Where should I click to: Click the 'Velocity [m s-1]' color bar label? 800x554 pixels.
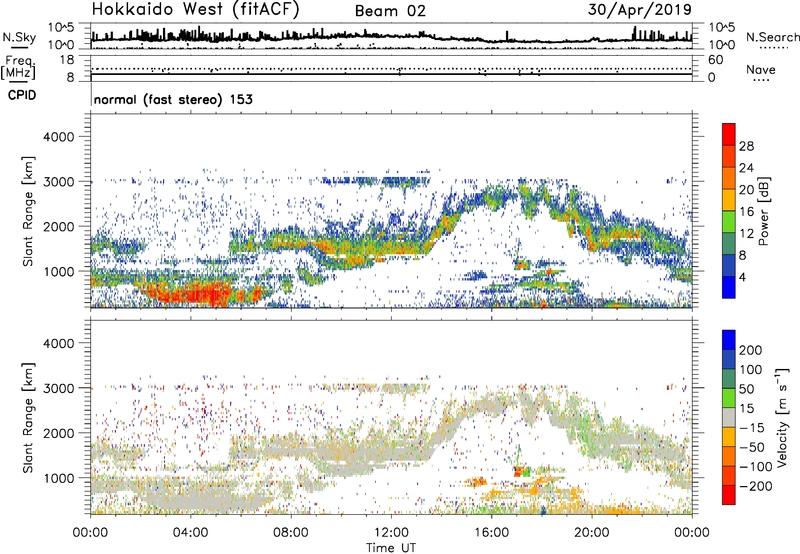point(781,417)
